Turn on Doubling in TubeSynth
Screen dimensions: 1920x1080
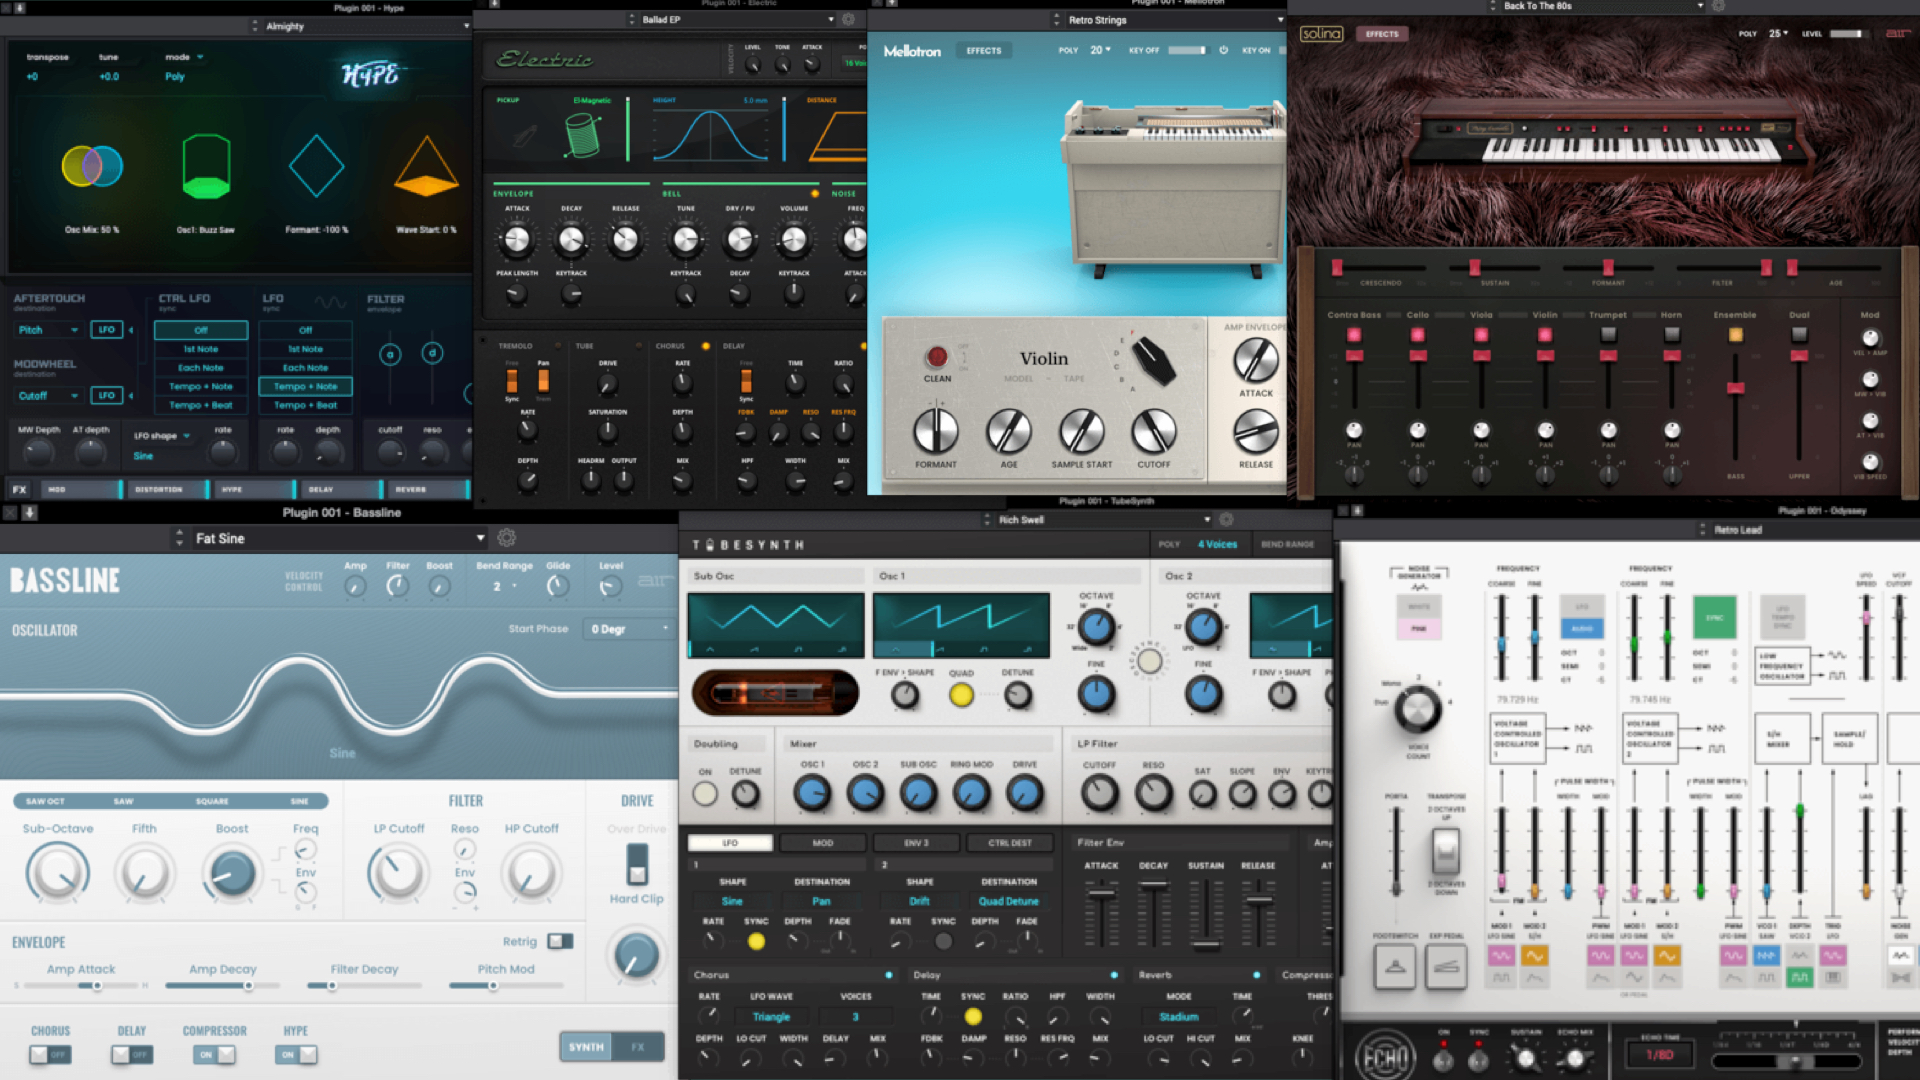coord(704,793)
